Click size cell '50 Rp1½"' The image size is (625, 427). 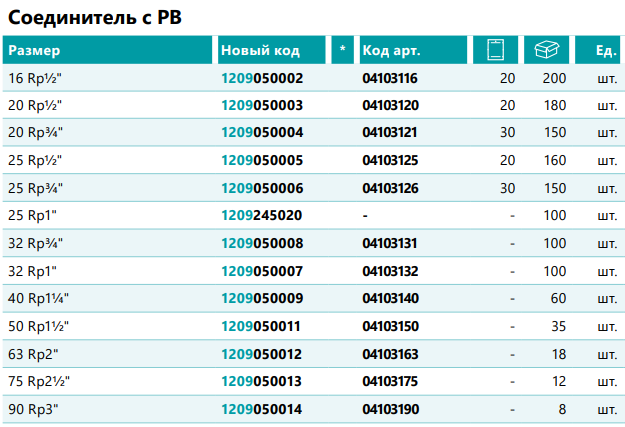click(38, 326)
